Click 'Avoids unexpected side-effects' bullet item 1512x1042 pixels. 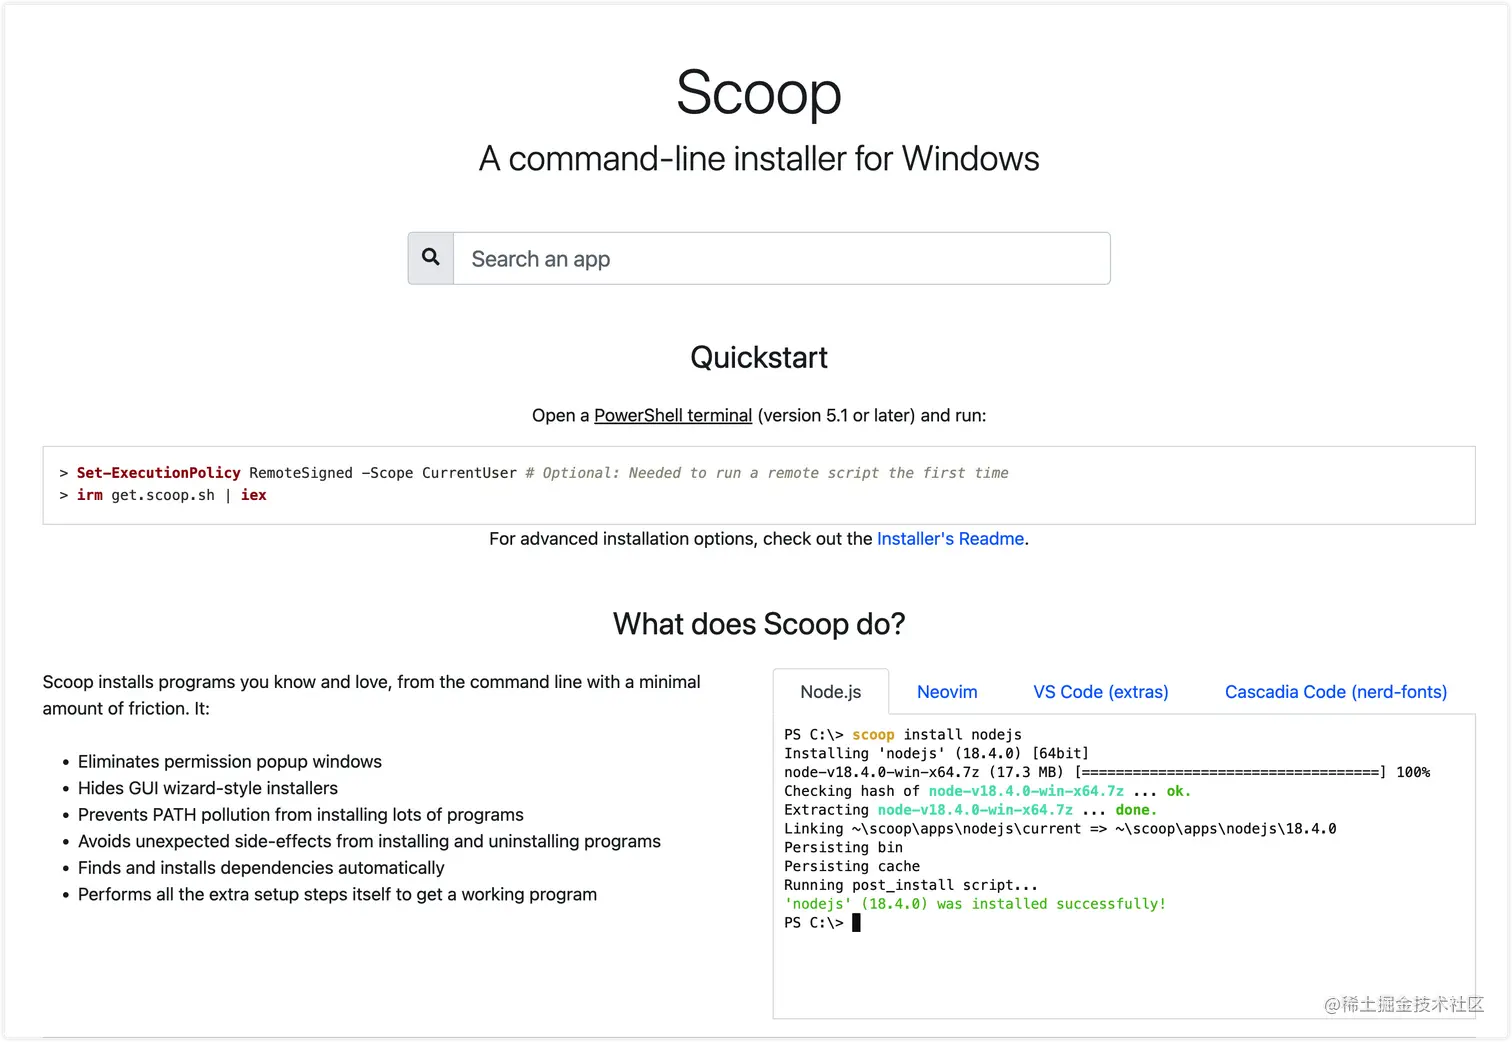(x=369, y=841)
